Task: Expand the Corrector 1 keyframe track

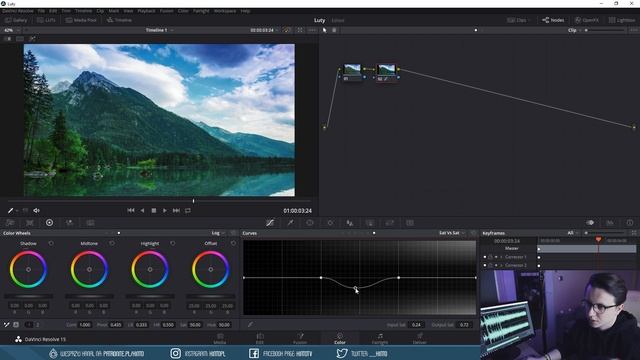Action: point(501,257)
